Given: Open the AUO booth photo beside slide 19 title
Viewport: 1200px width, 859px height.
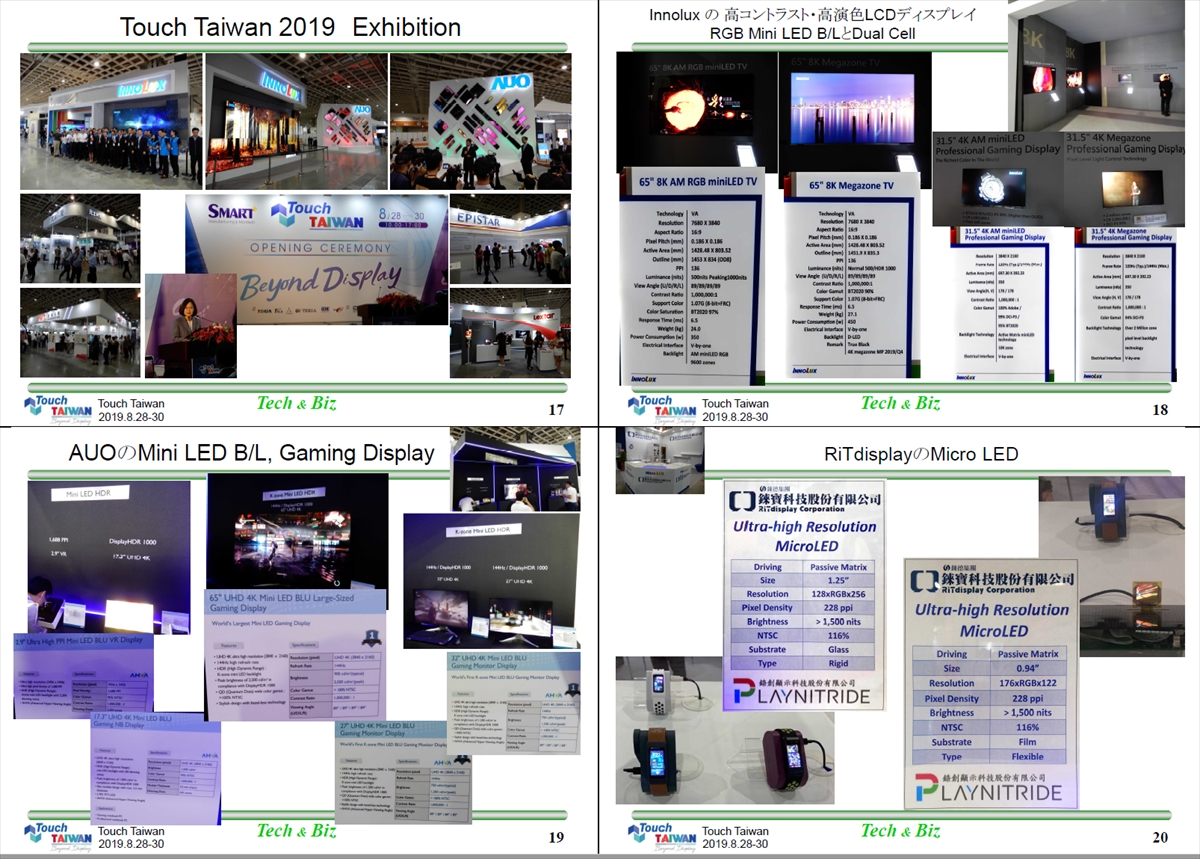Looking at the screenshot, I should (x=515, y=470).
